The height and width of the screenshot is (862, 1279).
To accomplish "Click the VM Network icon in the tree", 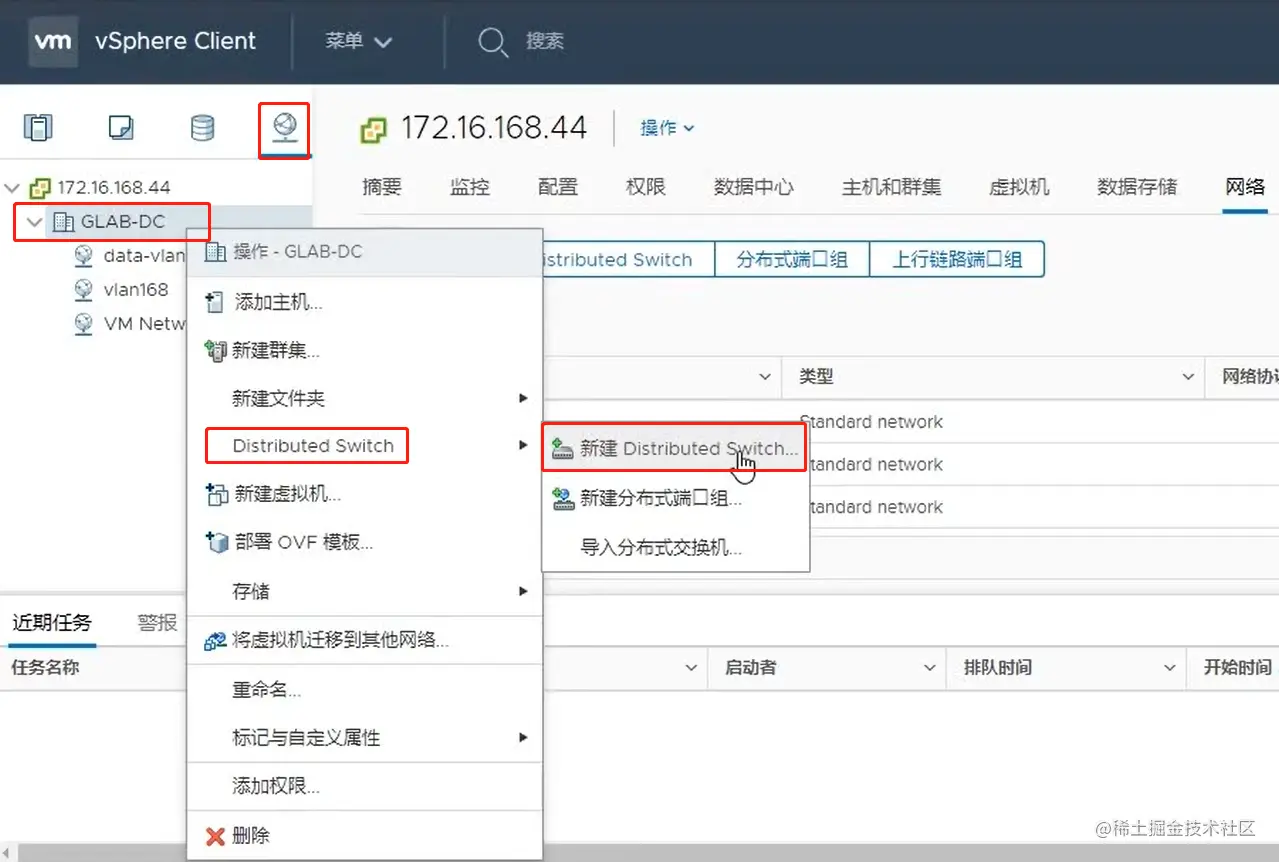I will [84, 324].
